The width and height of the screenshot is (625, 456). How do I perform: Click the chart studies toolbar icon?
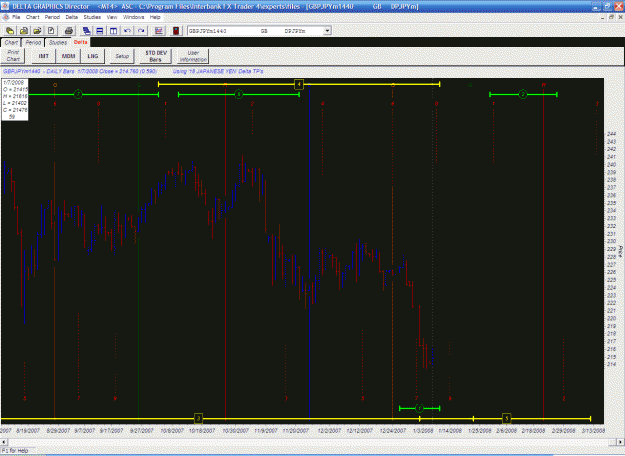tap(159, 31)
